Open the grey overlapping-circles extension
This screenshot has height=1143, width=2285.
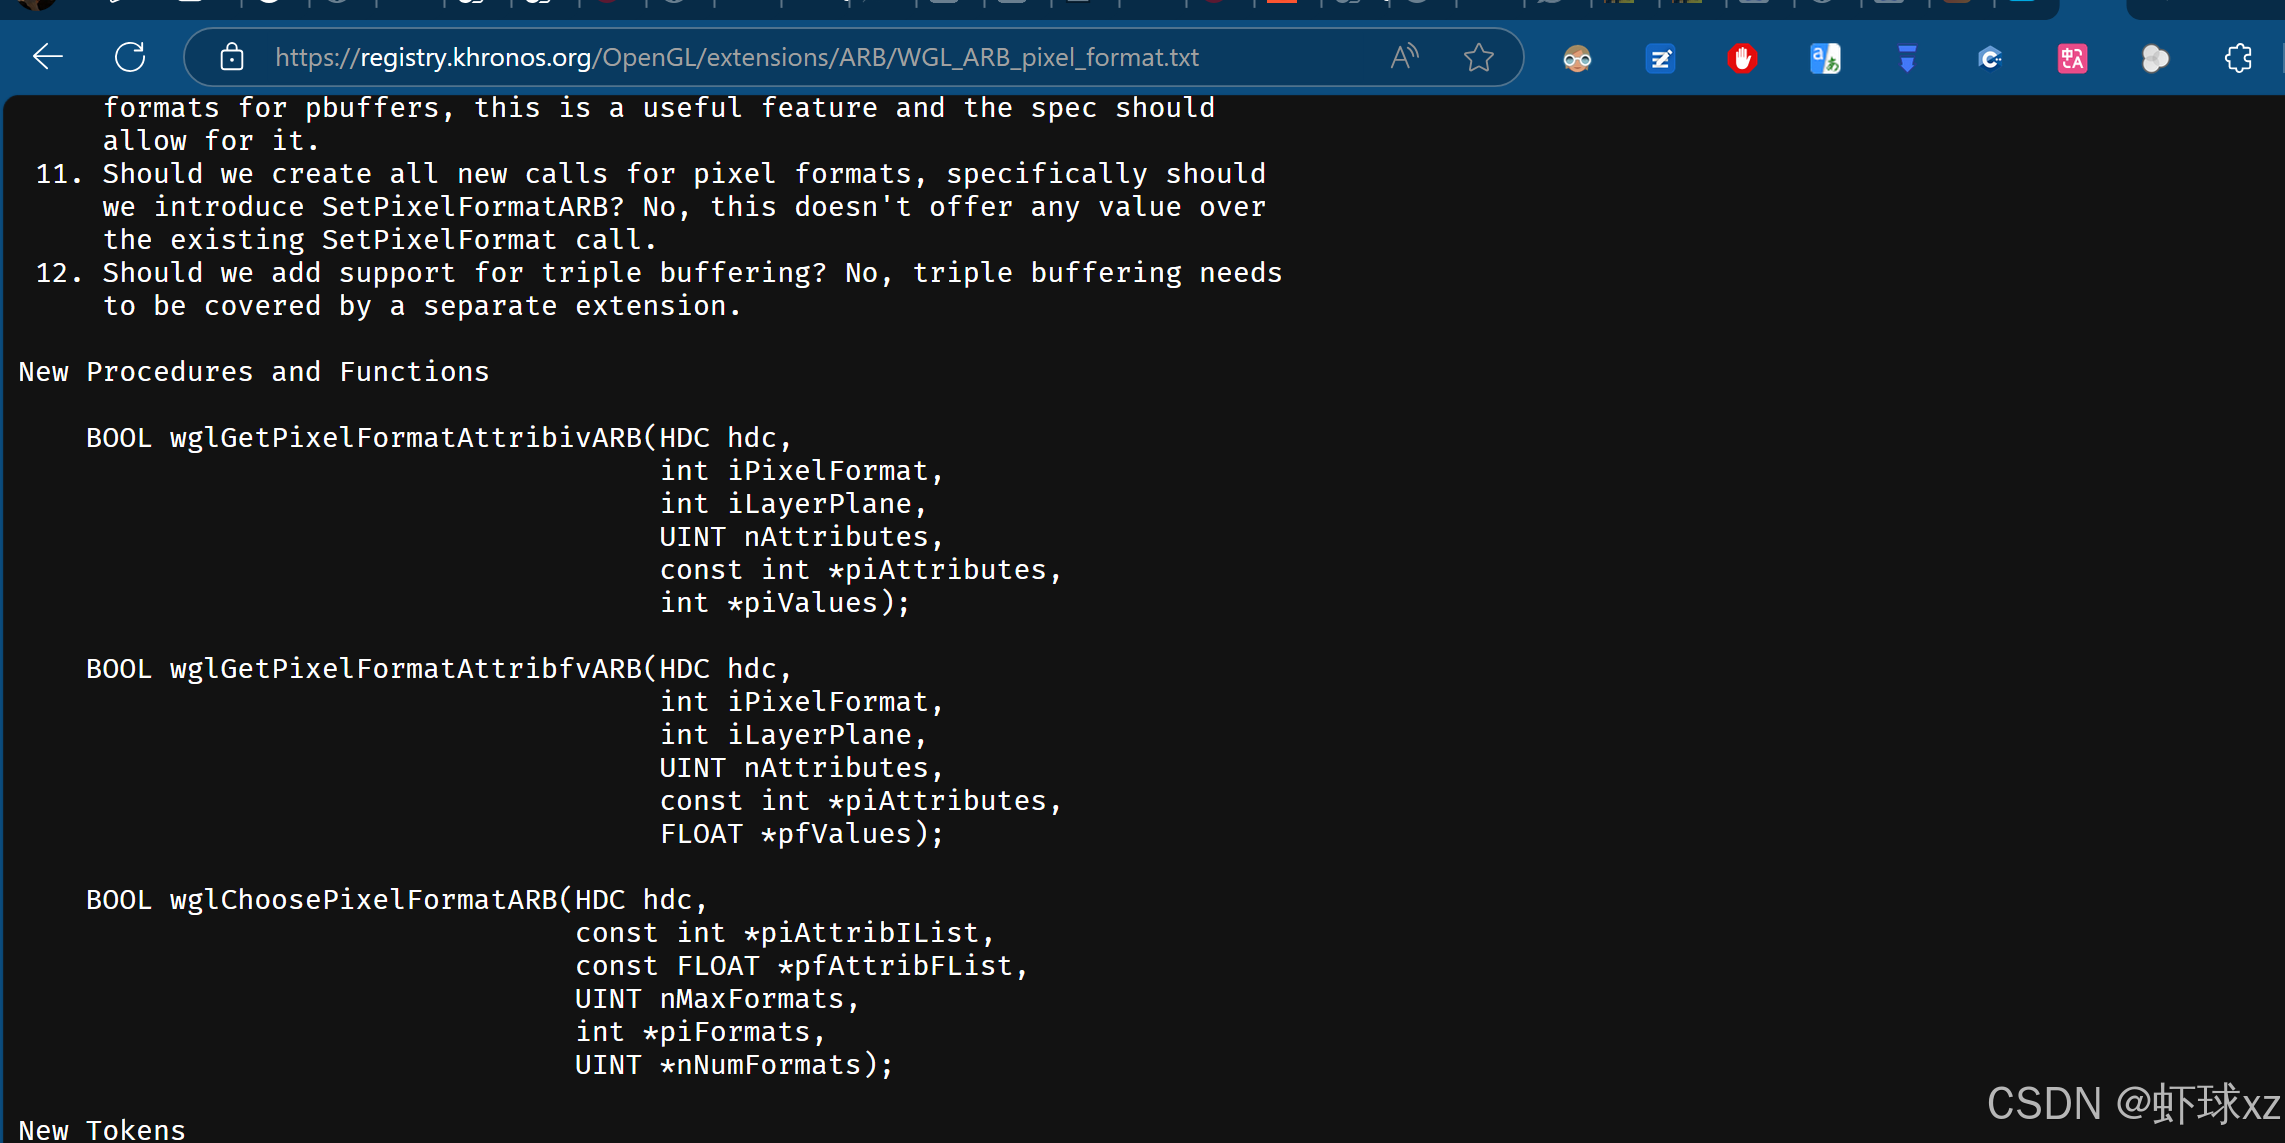[2155, 59]
